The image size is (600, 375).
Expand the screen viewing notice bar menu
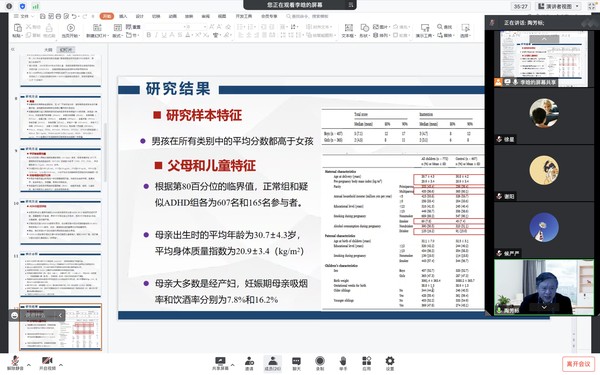[x=351, y=5]
